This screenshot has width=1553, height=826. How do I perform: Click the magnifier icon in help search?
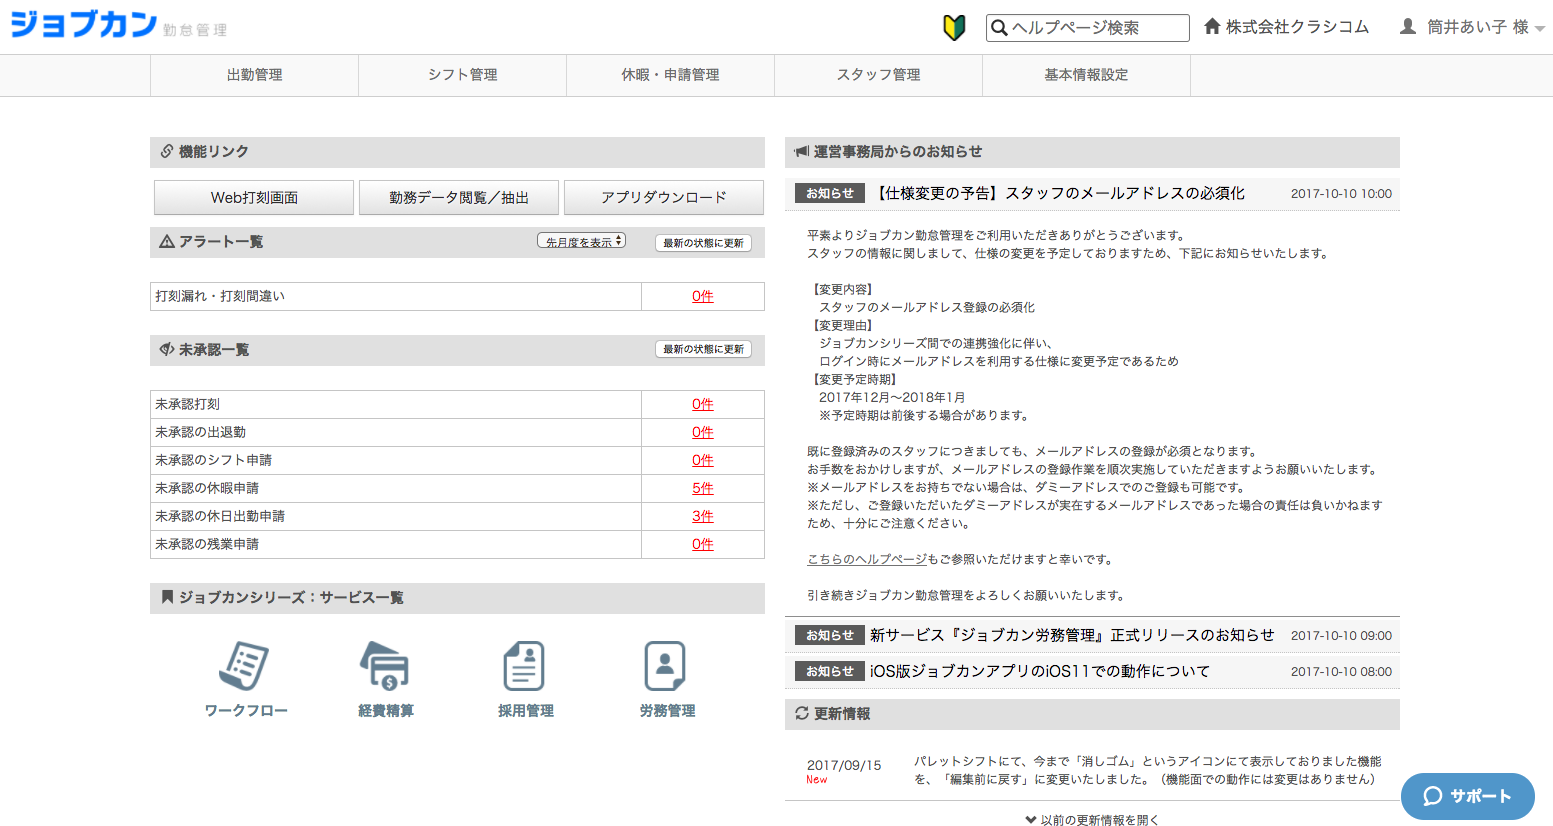[999, 28]
